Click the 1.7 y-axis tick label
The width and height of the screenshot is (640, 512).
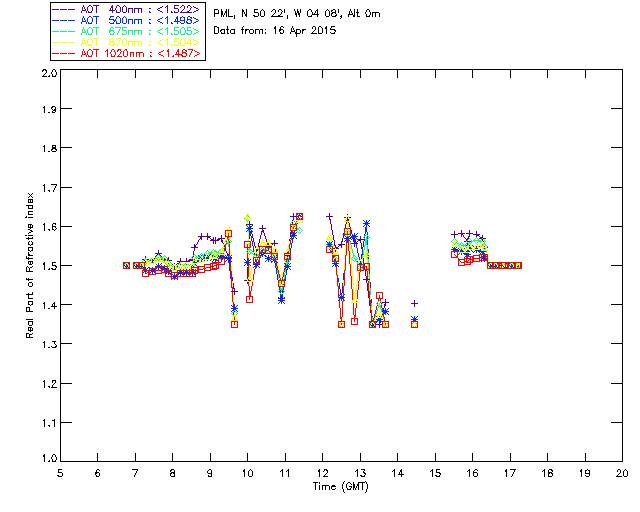49,188
